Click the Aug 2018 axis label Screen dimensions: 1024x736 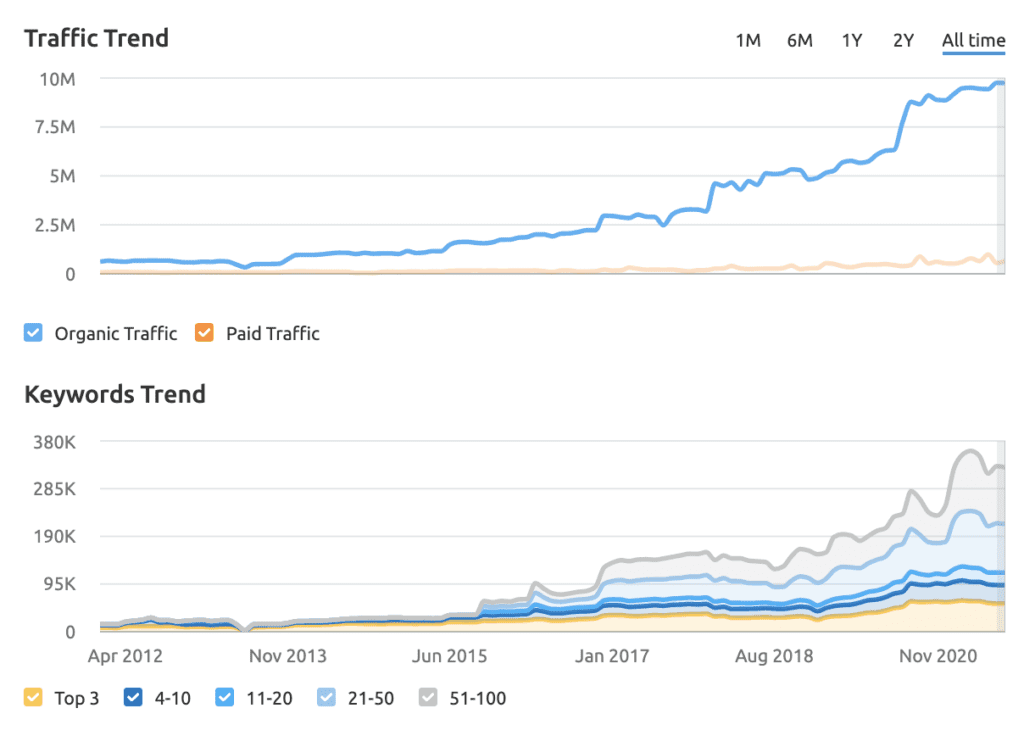pos(775,656)
